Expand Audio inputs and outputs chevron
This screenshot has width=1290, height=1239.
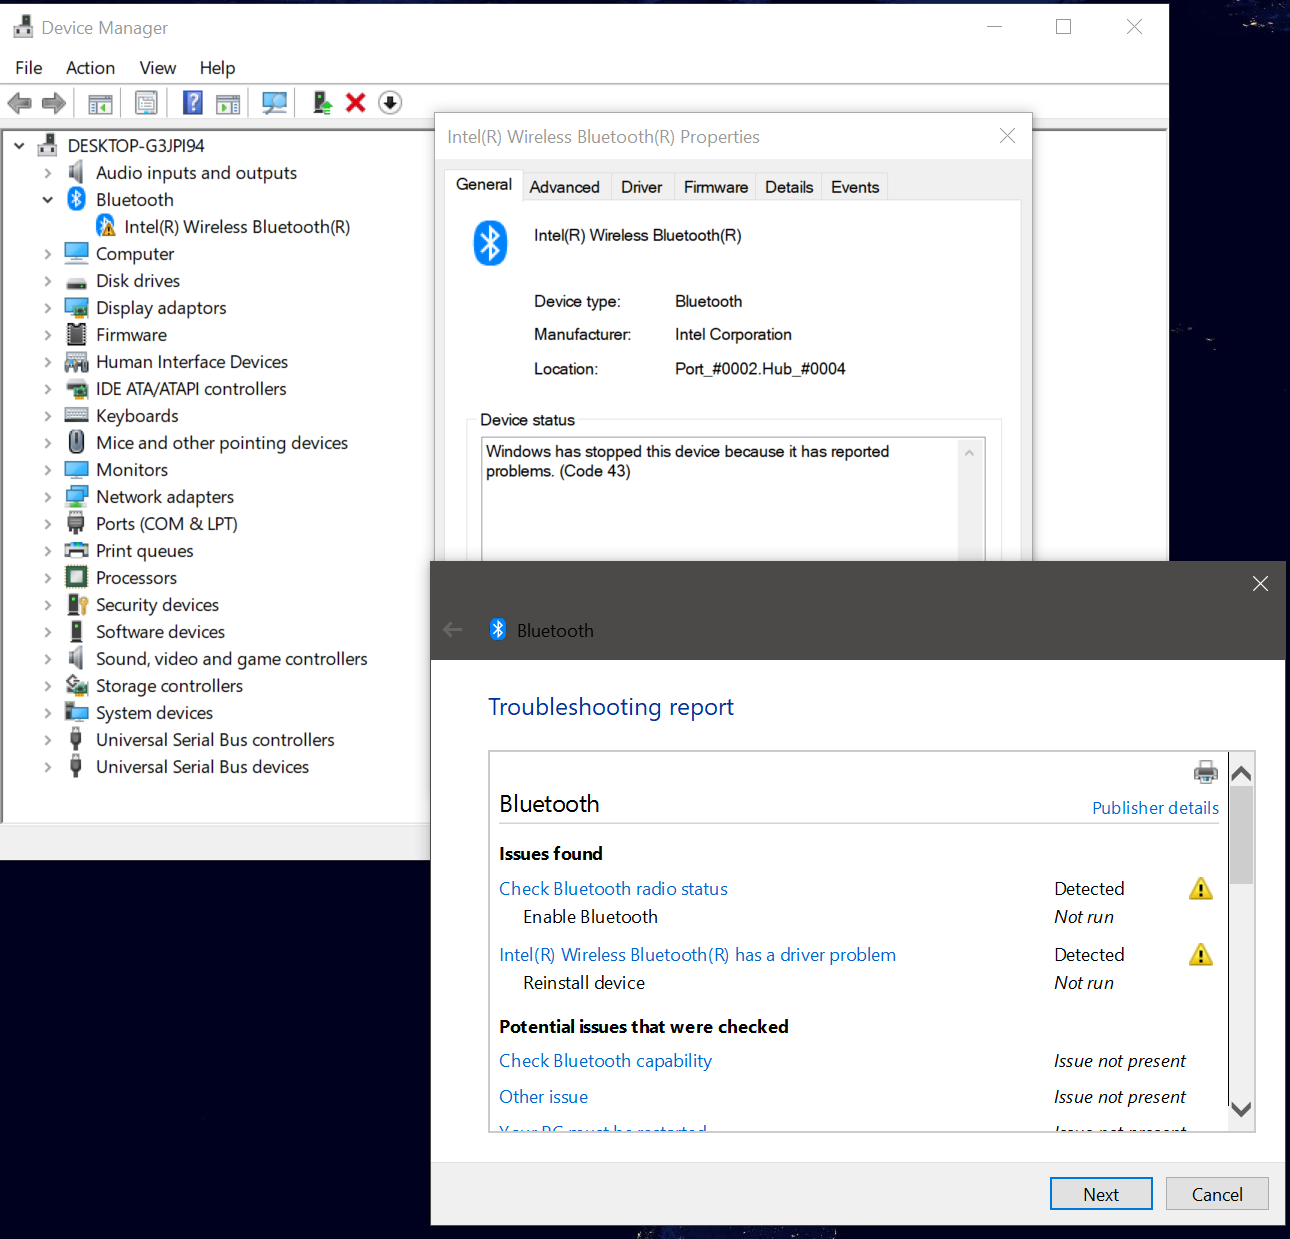pyautogui.click(x=47, y=173)
